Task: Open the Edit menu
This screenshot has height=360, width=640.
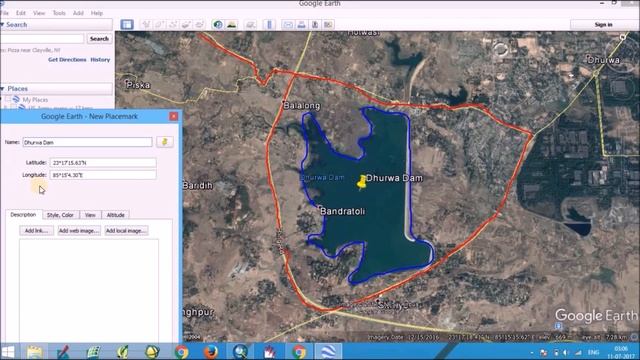Action: click(x=21, y=13)
